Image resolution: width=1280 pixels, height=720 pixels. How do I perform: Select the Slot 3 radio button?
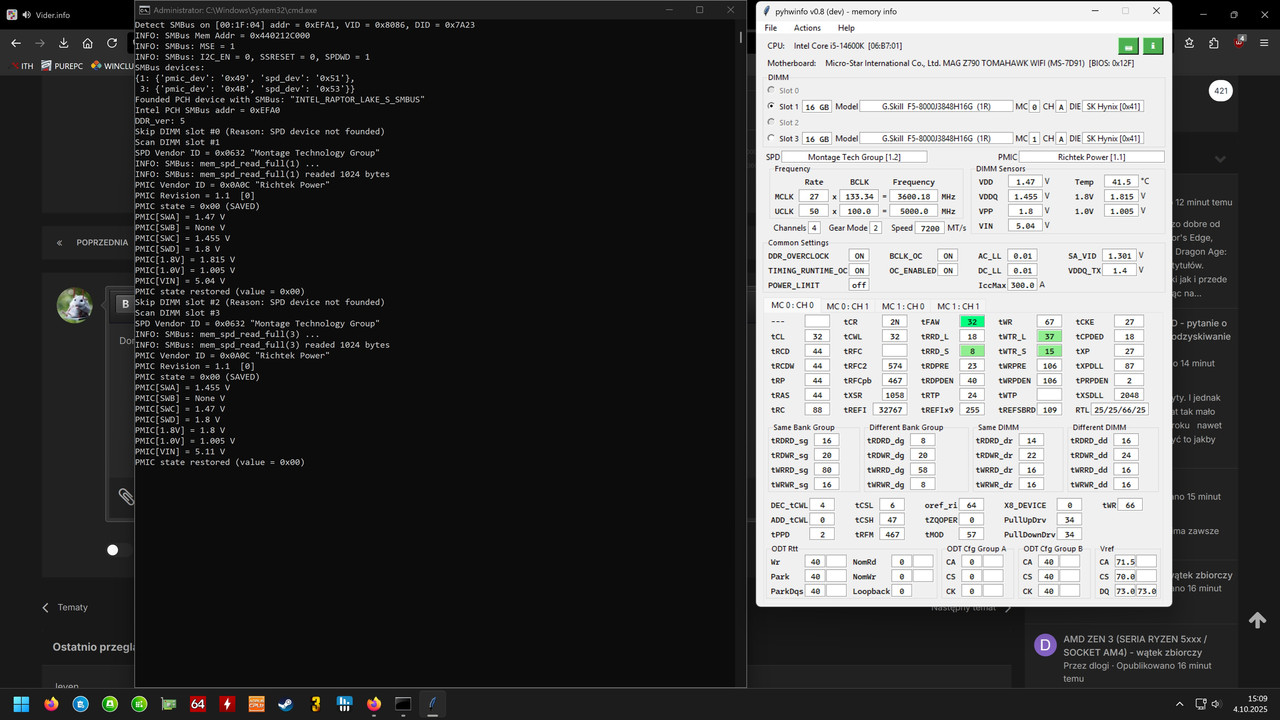(771, 138)
